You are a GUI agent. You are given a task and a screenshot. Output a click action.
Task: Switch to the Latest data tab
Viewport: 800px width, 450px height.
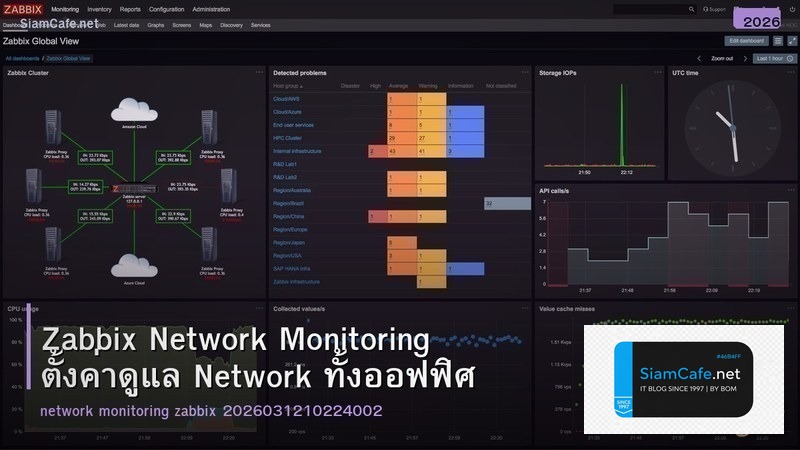[x=126, y=25]
